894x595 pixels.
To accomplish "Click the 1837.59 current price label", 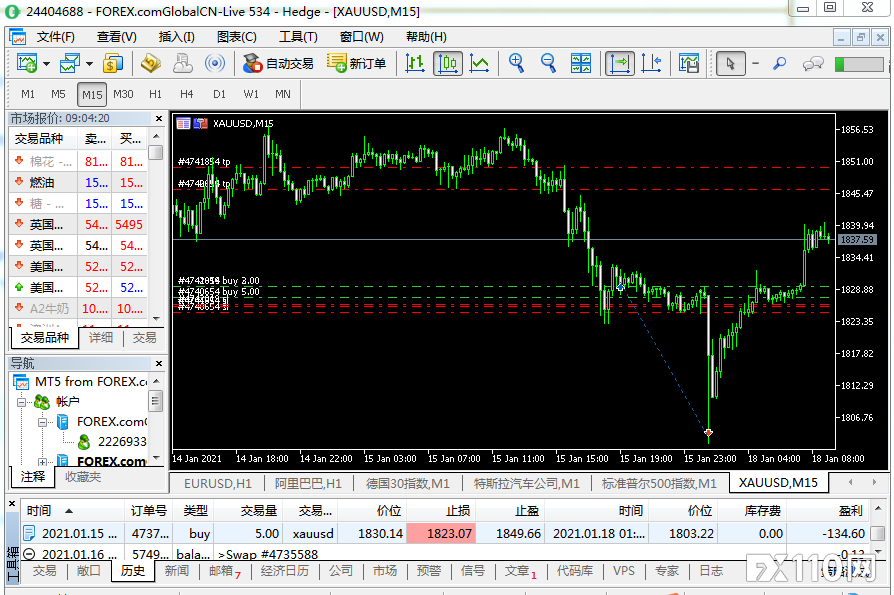I will pyautogui.click(x=857, y=240).
